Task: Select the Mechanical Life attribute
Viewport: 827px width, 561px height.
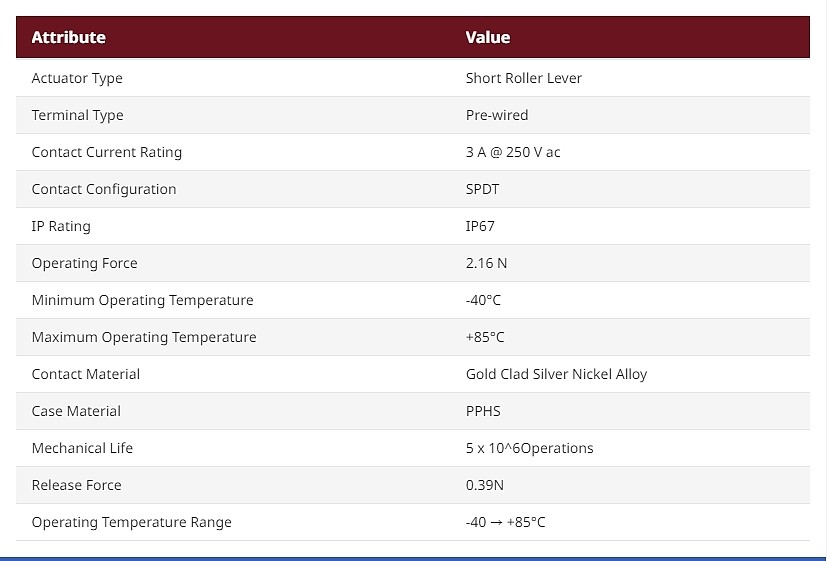Action: [x=82, y=448]
